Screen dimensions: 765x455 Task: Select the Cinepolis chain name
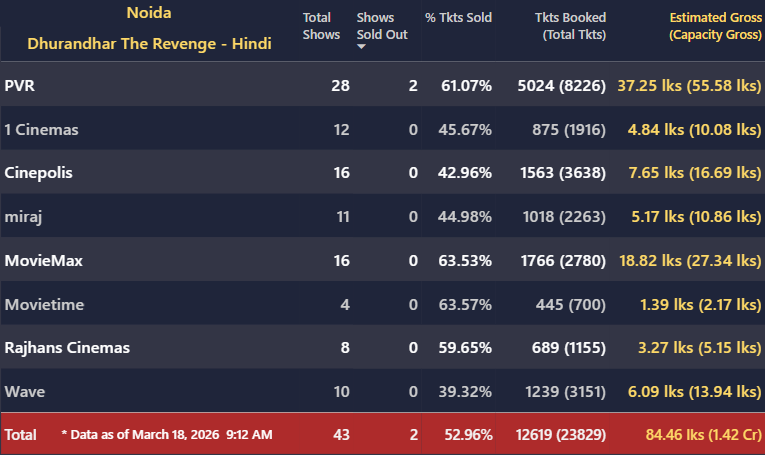(39, 173)
